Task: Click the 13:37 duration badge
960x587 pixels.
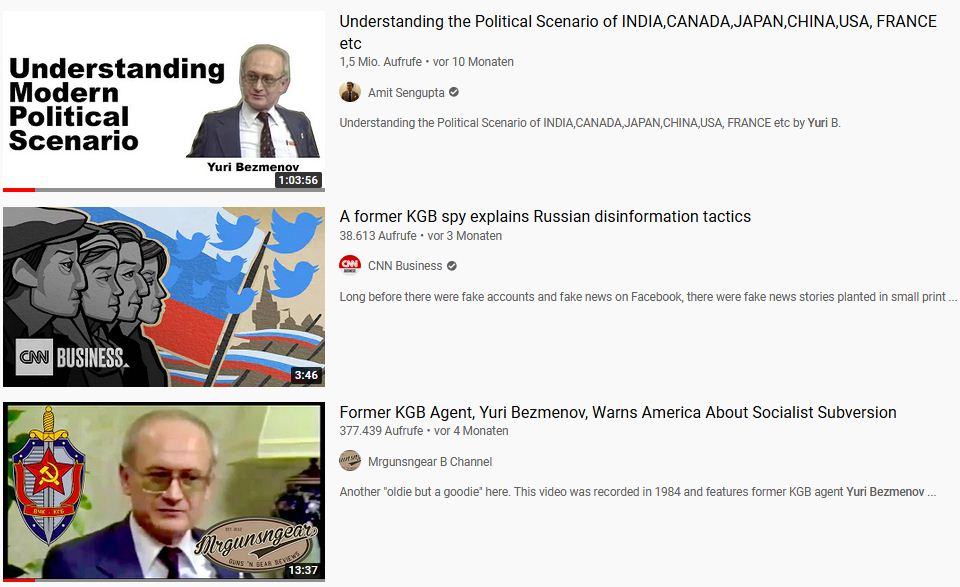Action: (x=303, y=570)
